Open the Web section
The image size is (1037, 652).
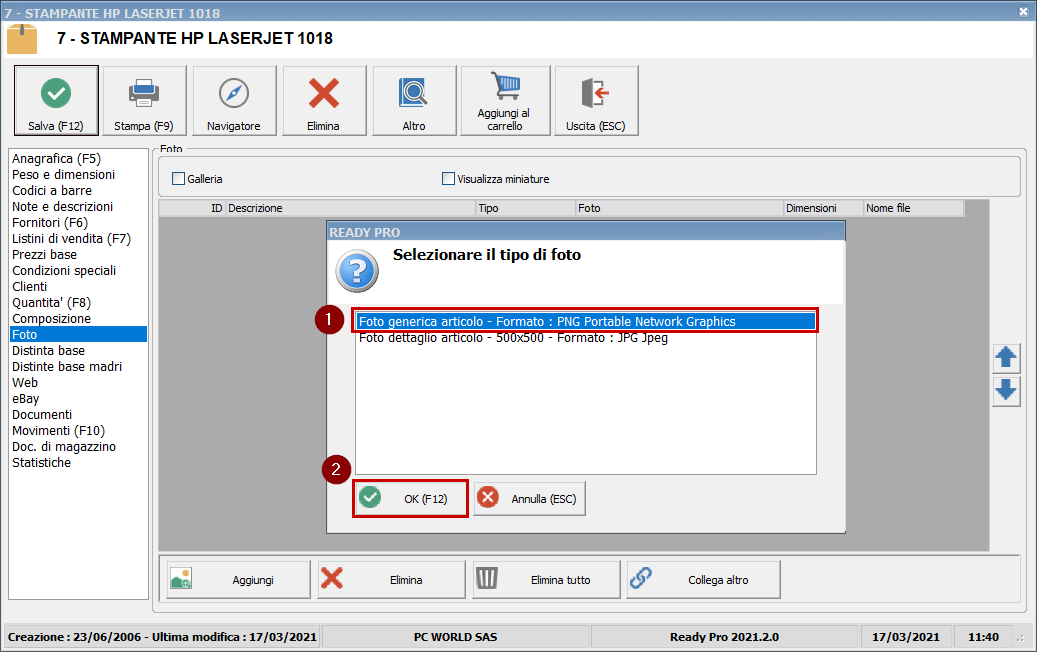click(25, 383)
